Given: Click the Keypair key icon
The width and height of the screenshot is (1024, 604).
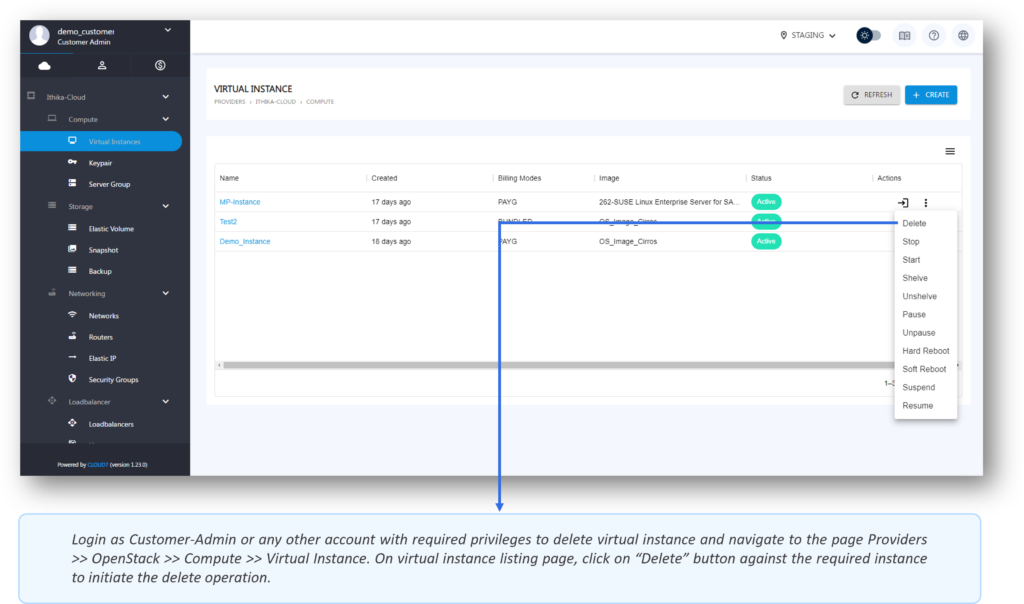Looking at the screenshot, I should [72, 162].
